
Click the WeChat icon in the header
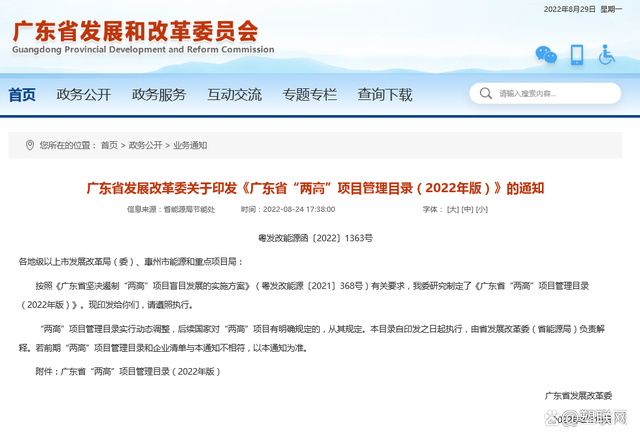click(x=545, y=54)
